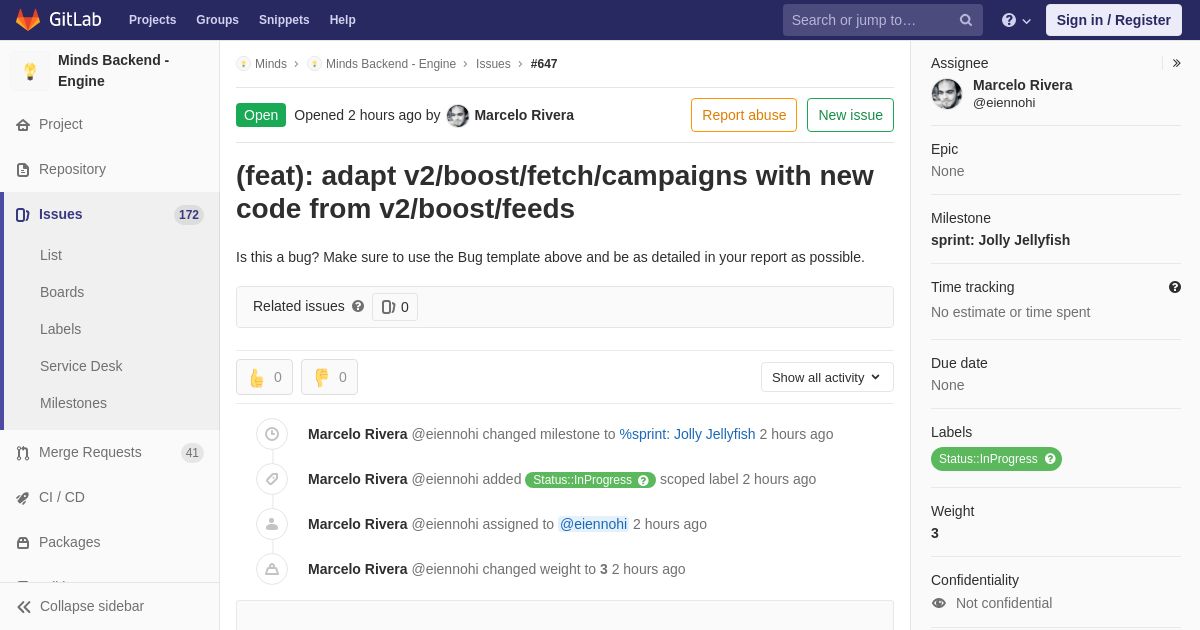
Task: Open Show all activity dropdown
Action: pyautogui.click(x=827, y=377)
